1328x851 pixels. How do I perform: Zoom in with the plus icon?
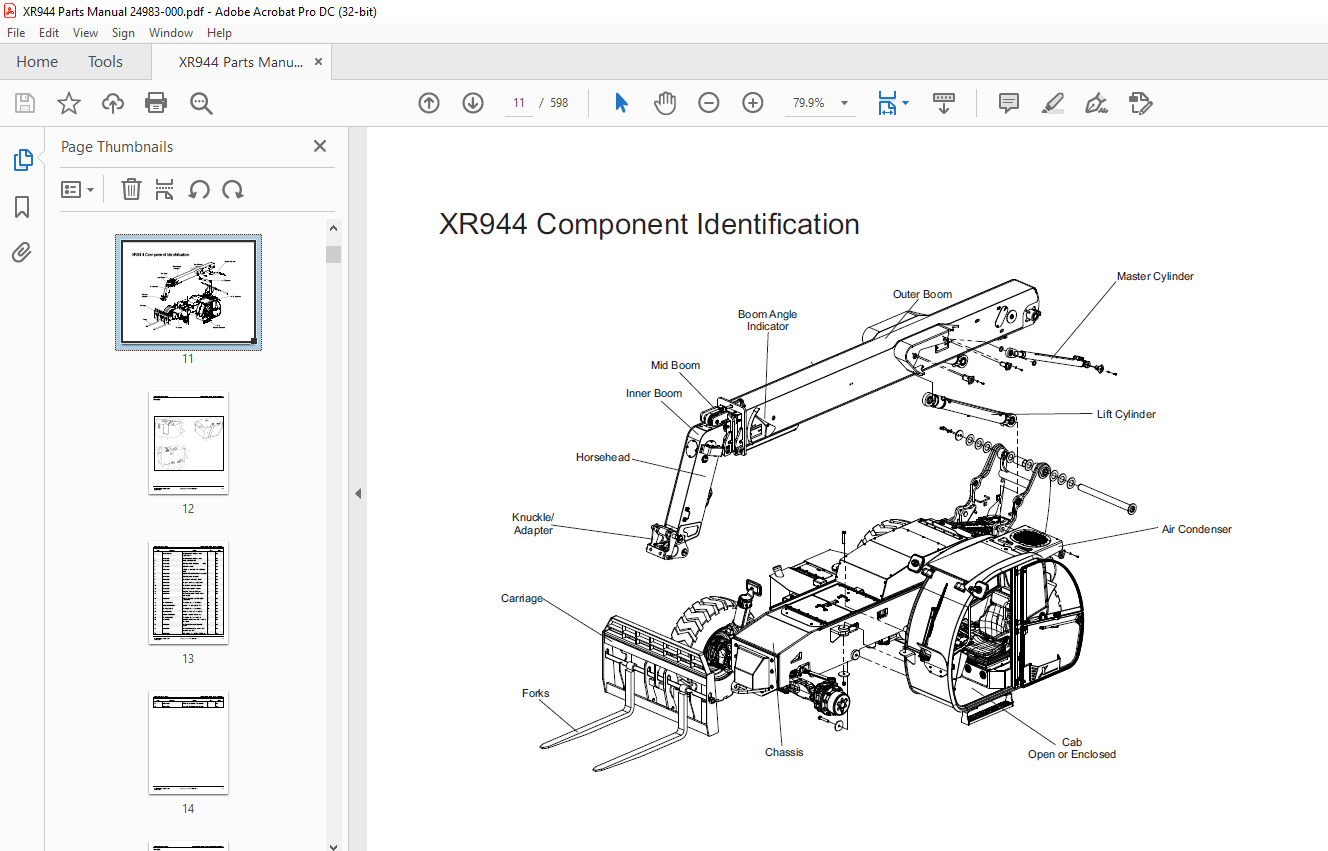(x=753, y=103)
